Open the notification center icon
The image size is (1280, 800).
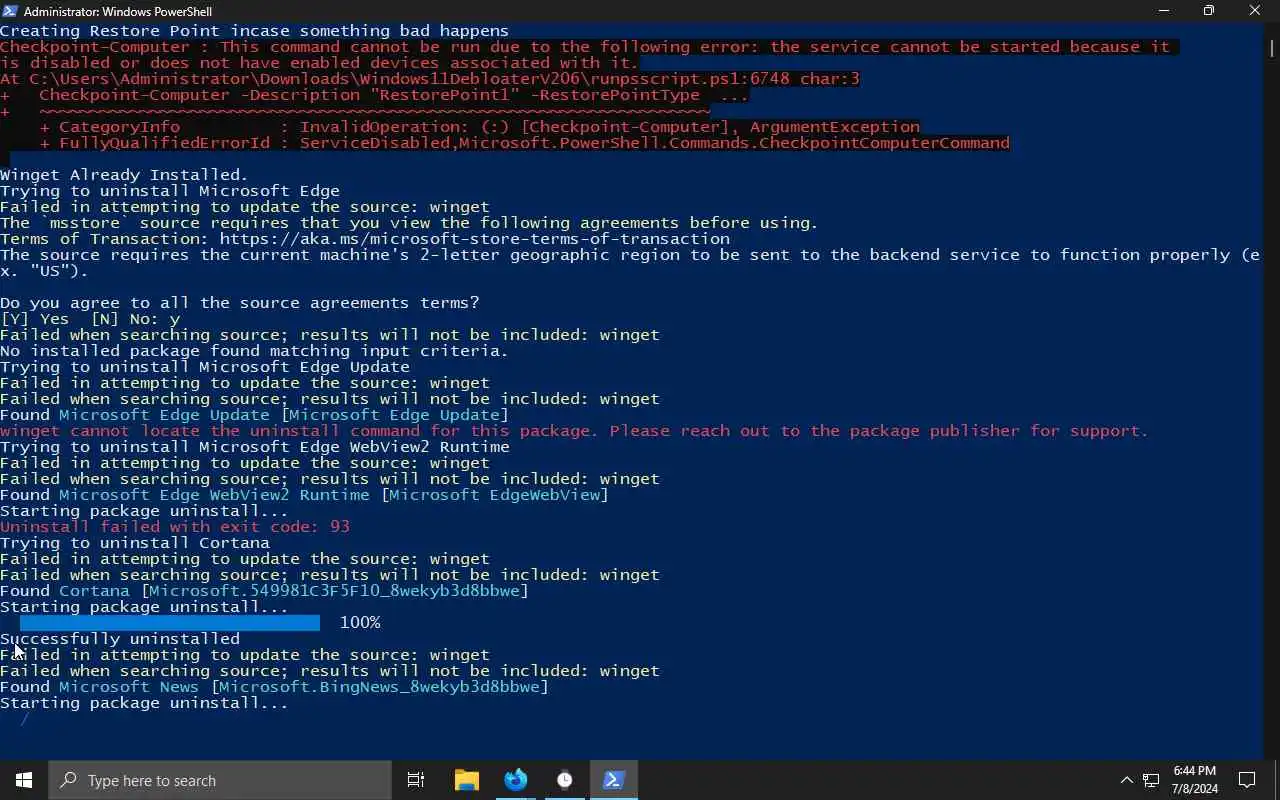coord(1247,780)
